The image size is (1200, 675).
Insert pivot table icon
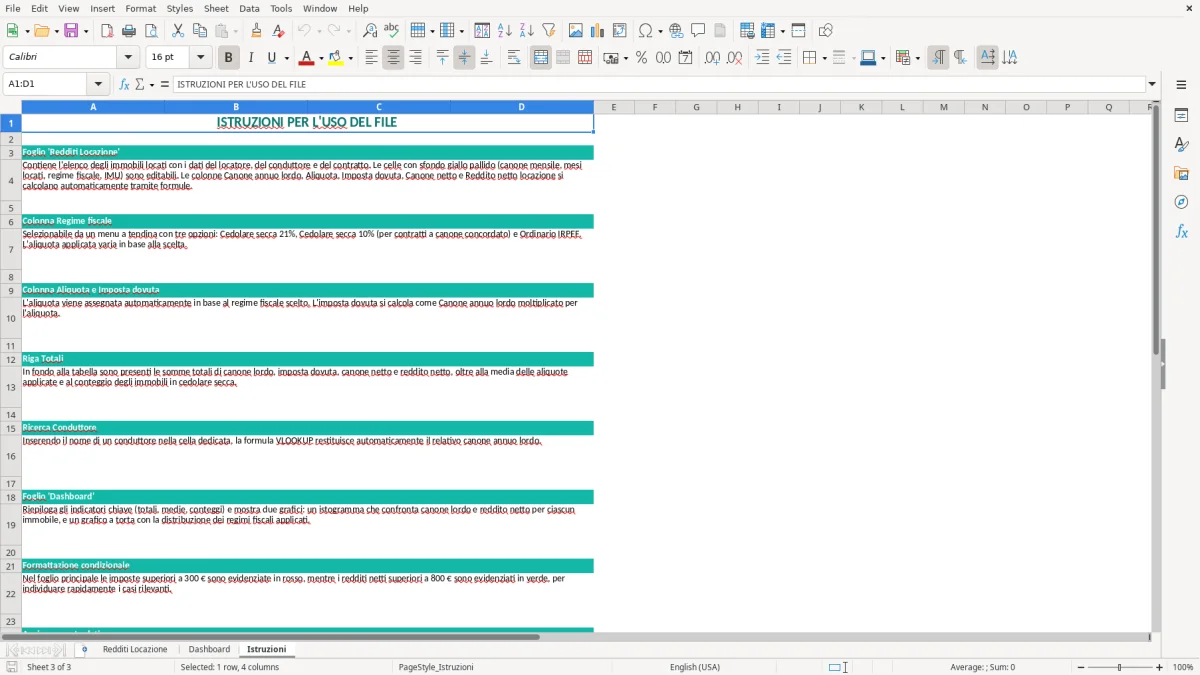tap(620, 31)
